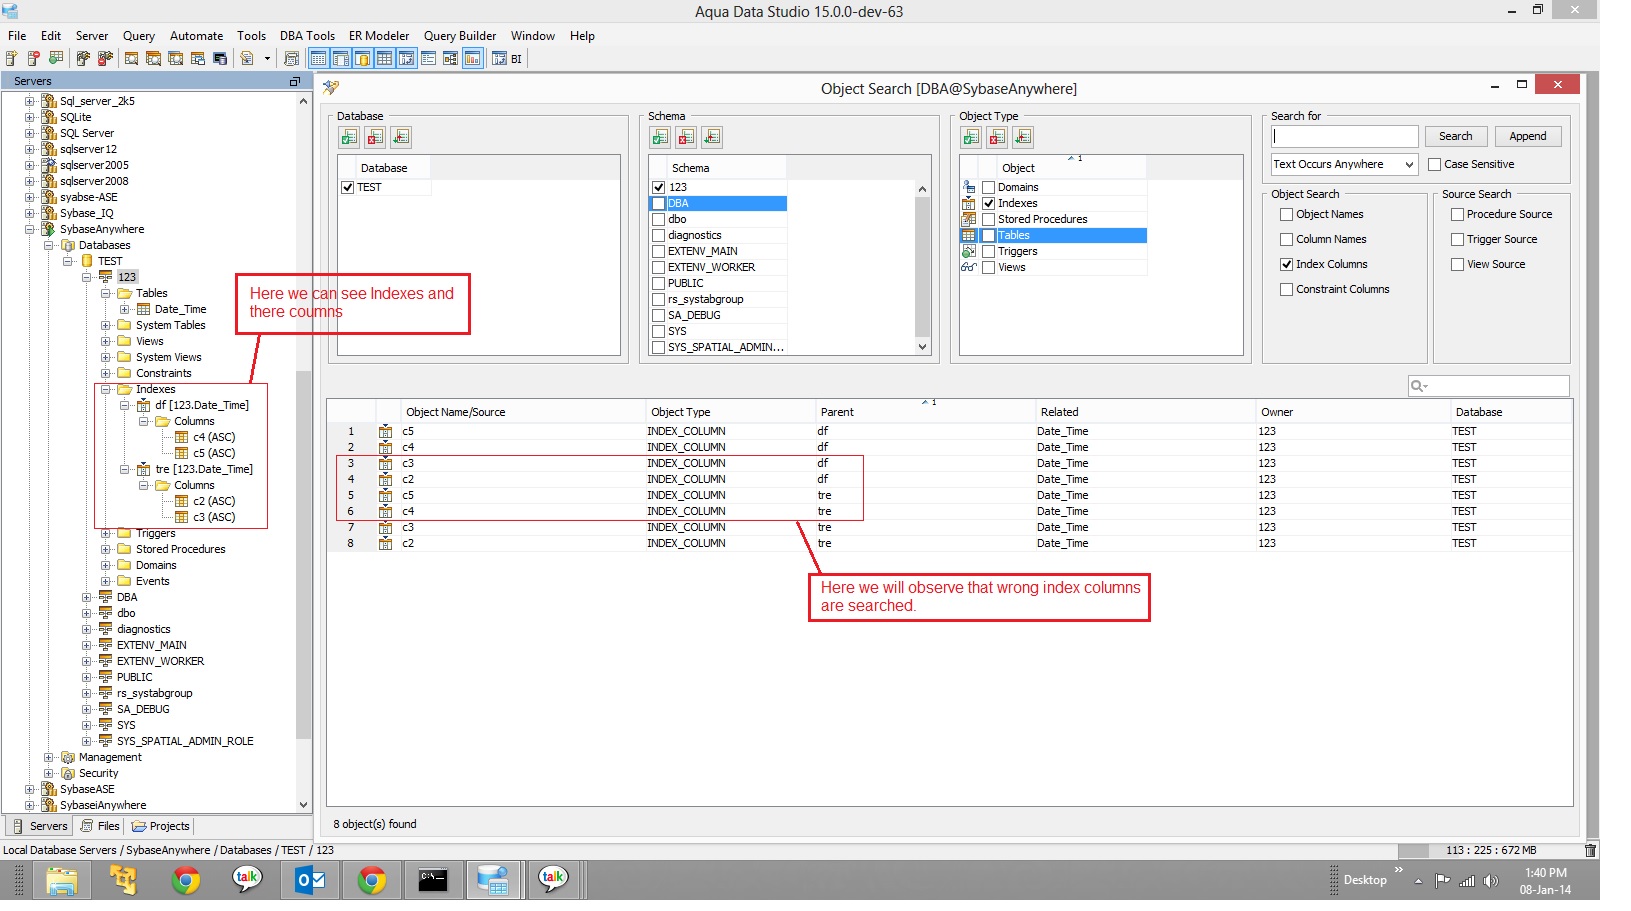Click into the Search for text field
The height and width of the screenshot is (911, 1631).
point(1345,136)
